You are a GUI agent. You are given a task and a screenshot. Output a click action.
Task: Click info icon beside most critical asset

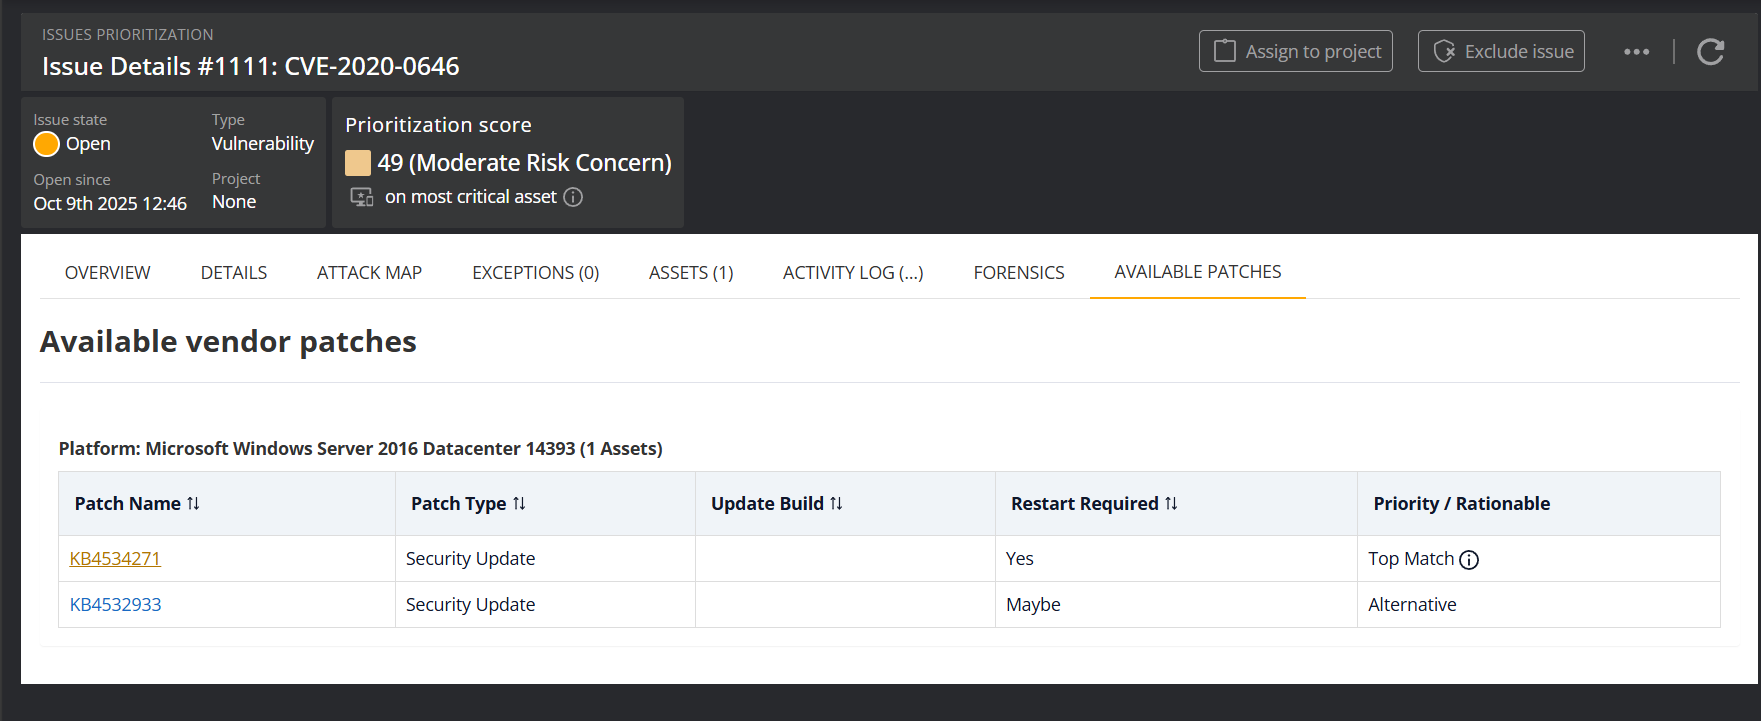point(573,197)
